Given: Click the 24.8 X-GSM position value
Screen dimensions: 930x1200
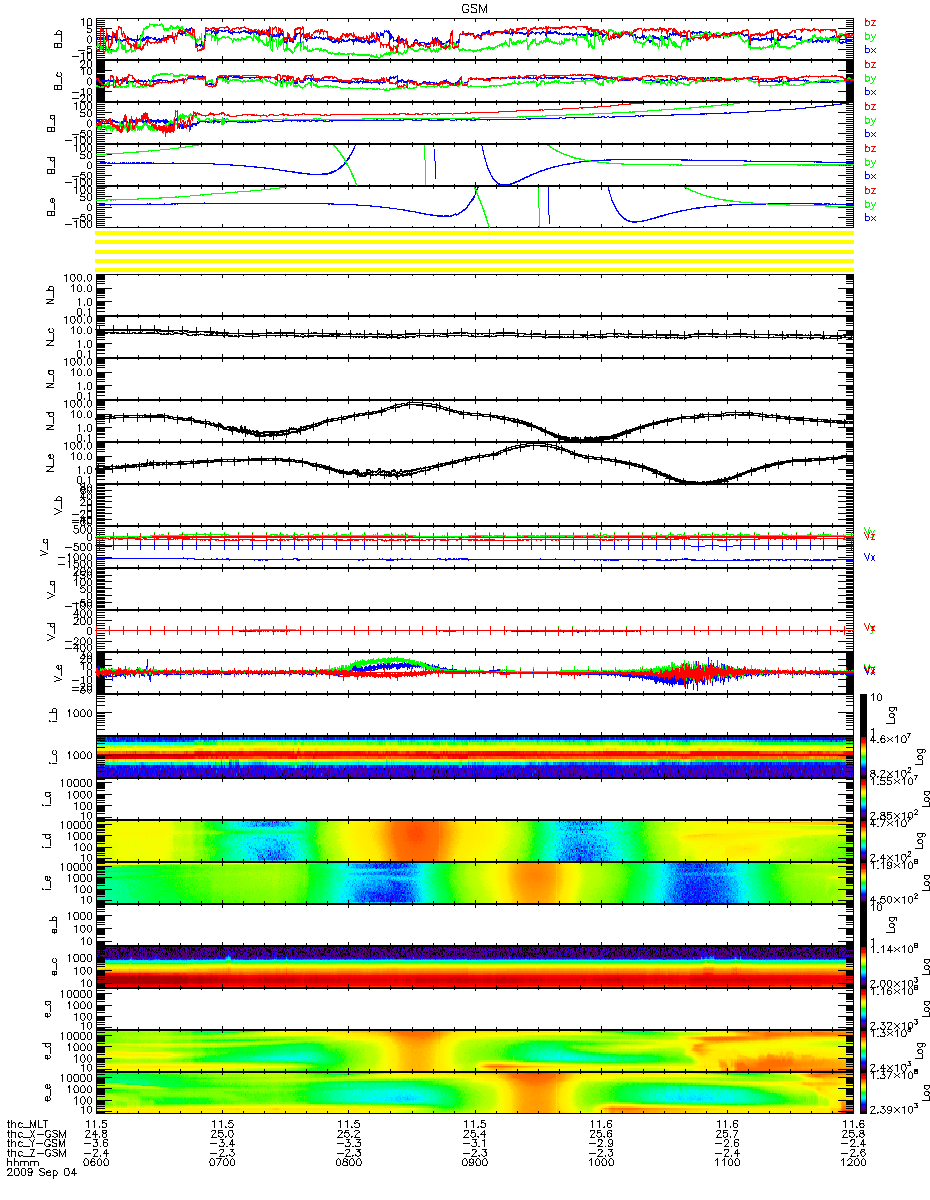Looking at the screenshot, I should (95, 1135).
